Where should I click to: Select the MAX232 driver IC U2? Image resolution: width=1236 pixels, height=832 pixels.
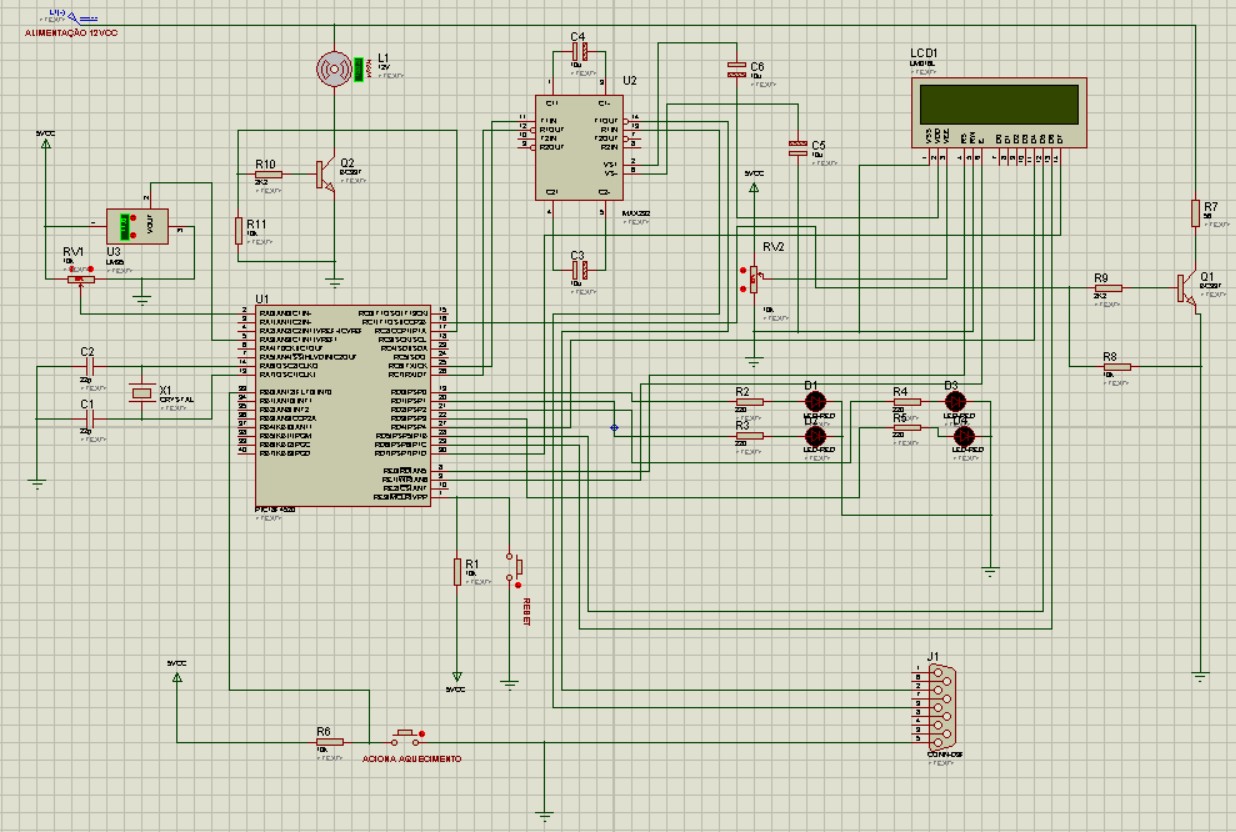pos(578,145)
